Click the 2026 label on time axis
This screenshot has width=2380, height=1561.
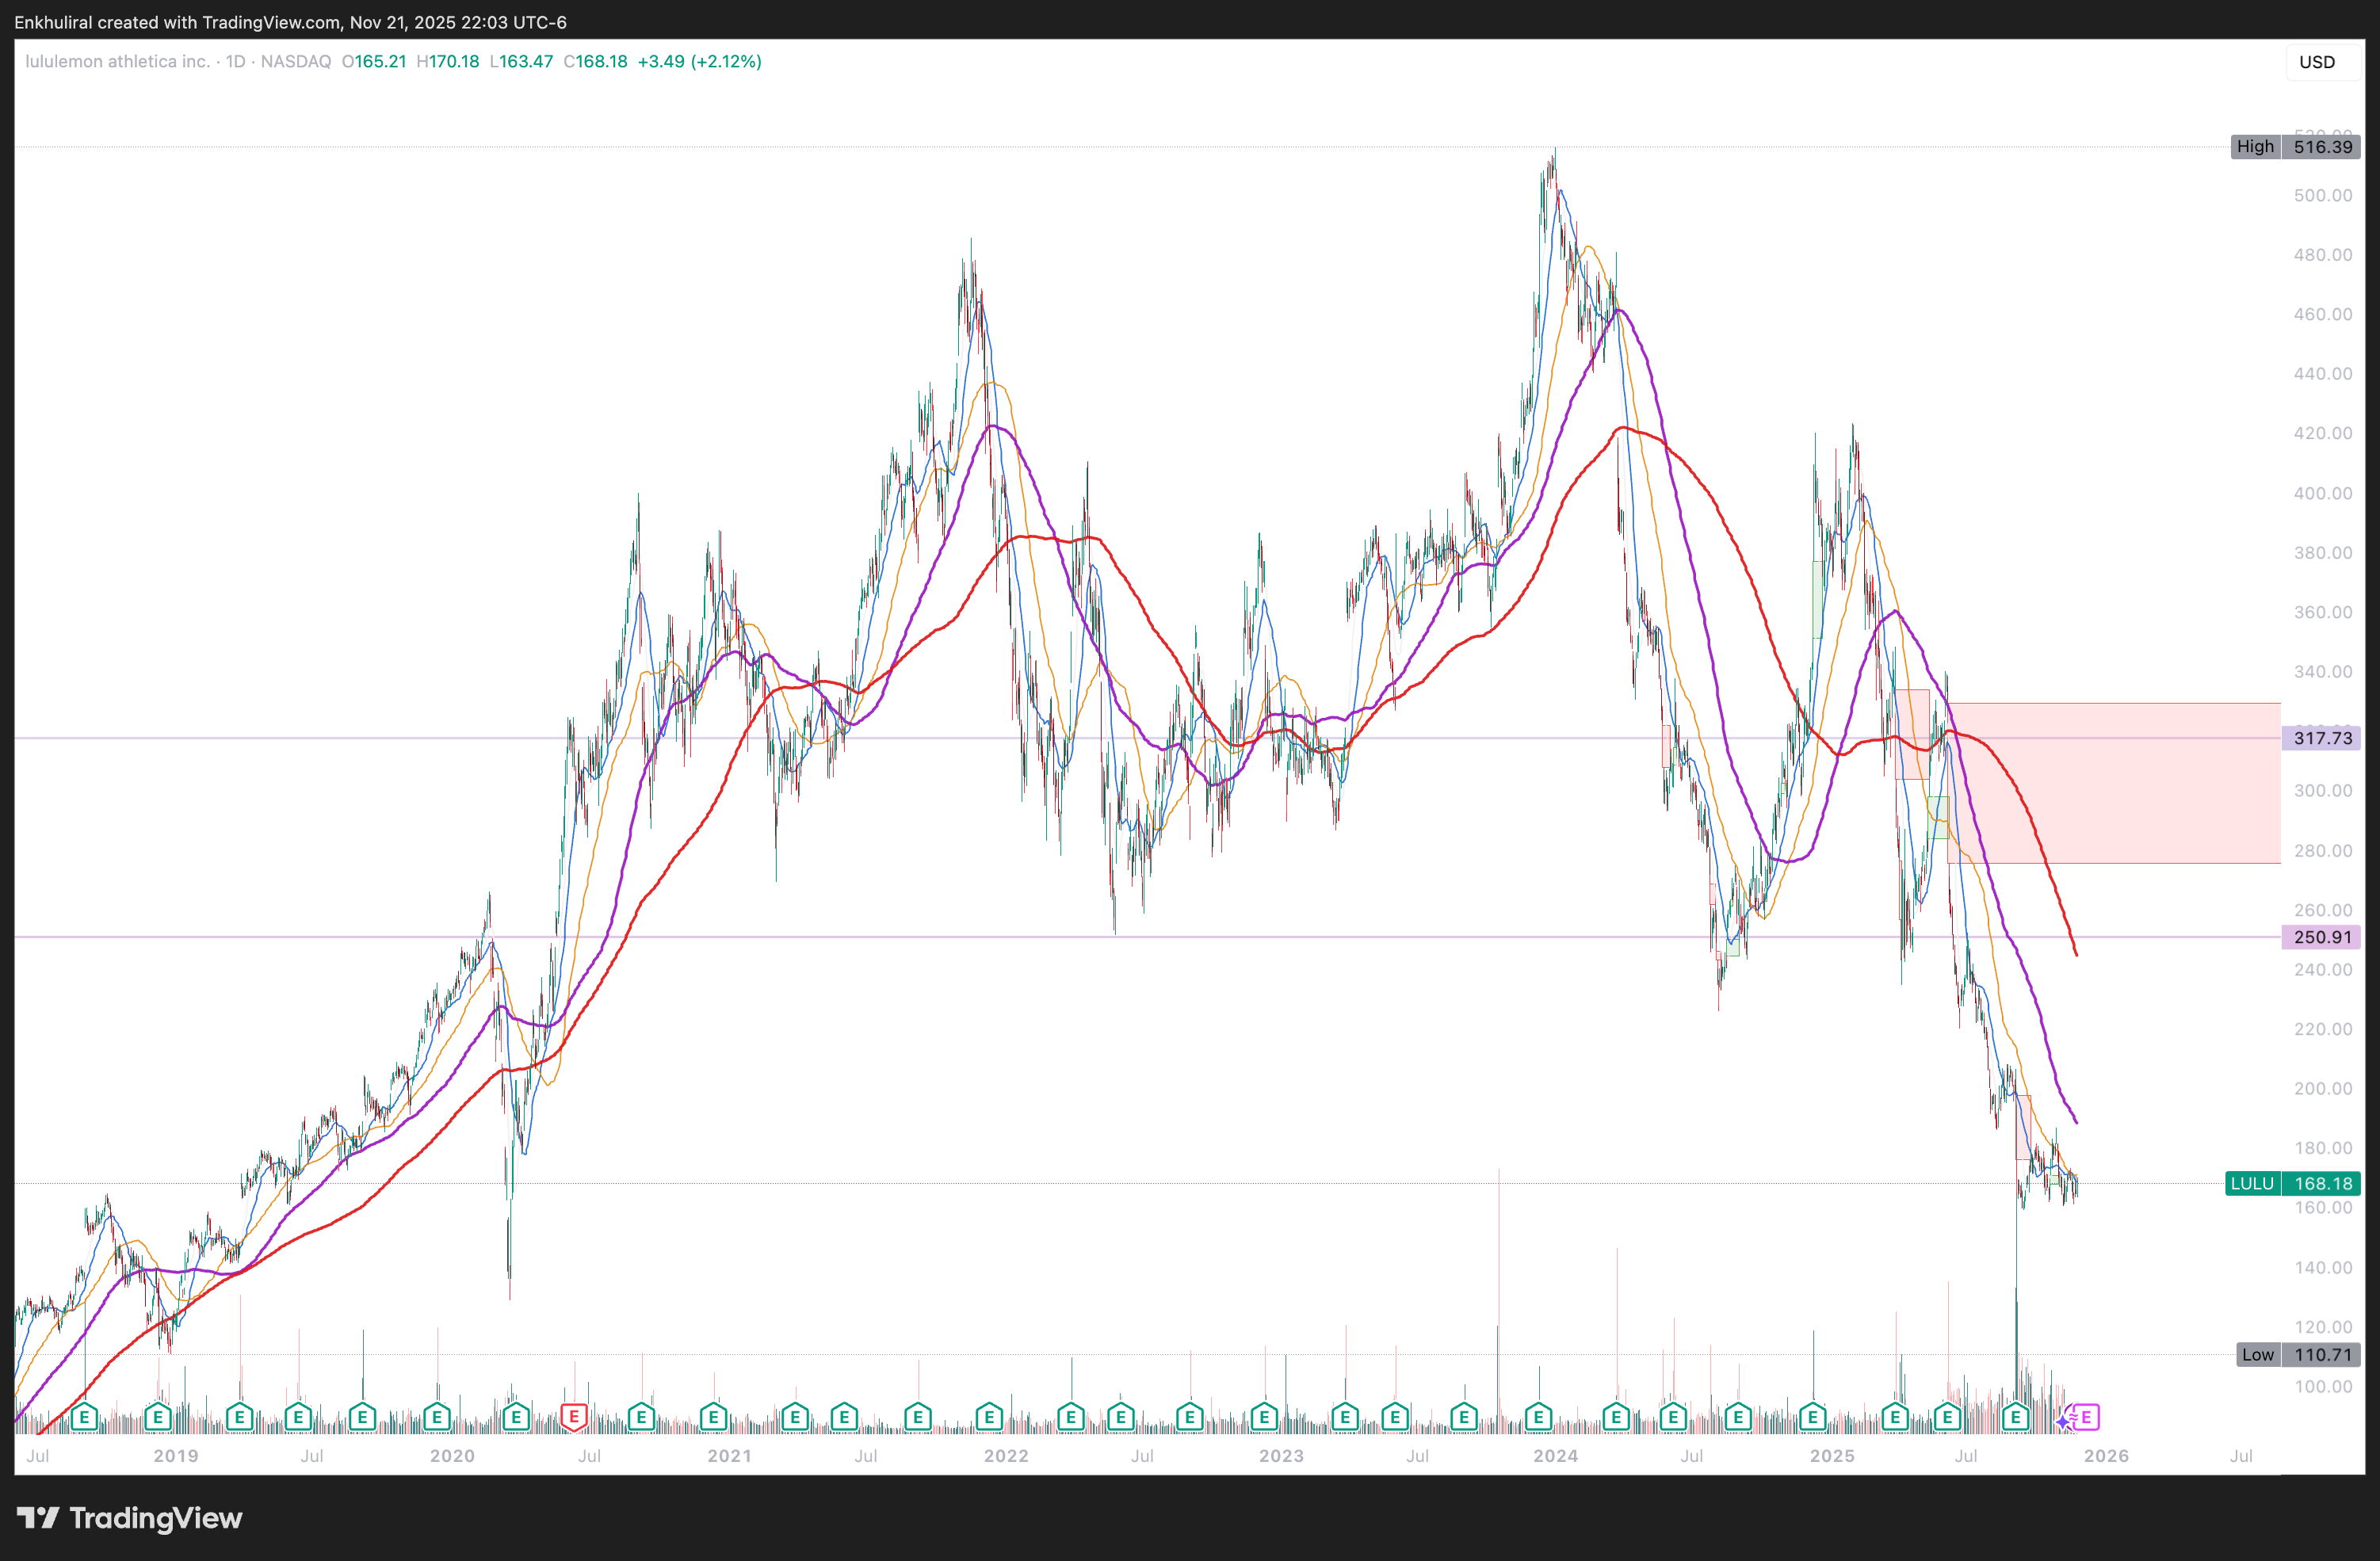pyautogui.click(x=2106, y=1456)
